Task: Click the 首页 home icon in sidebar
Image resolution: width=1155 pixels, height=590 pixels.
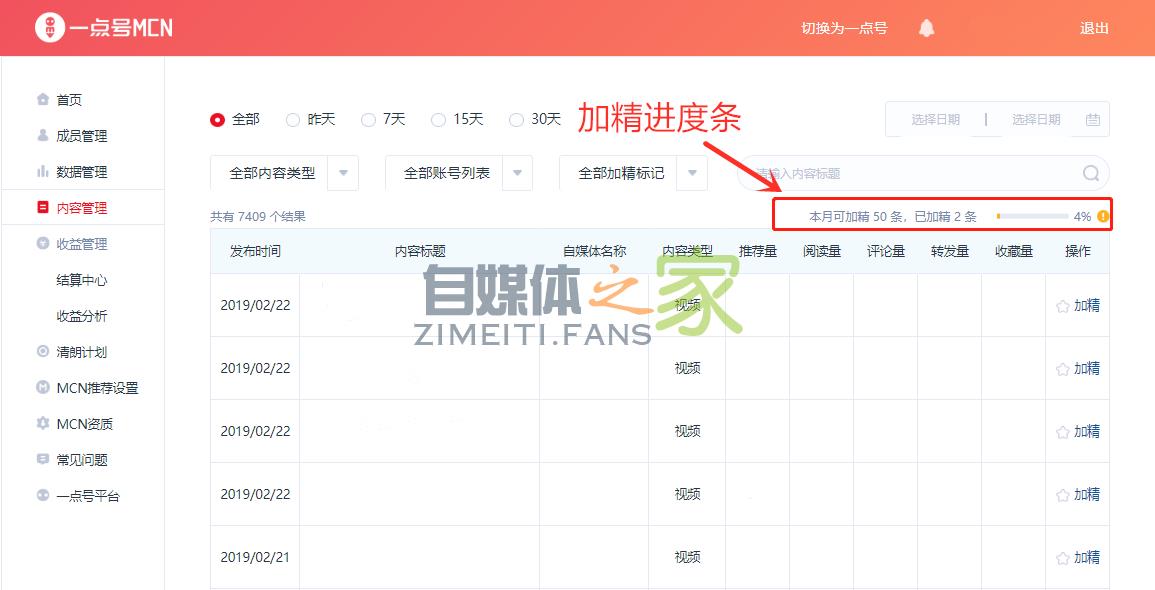Action: tap(42, 100)
